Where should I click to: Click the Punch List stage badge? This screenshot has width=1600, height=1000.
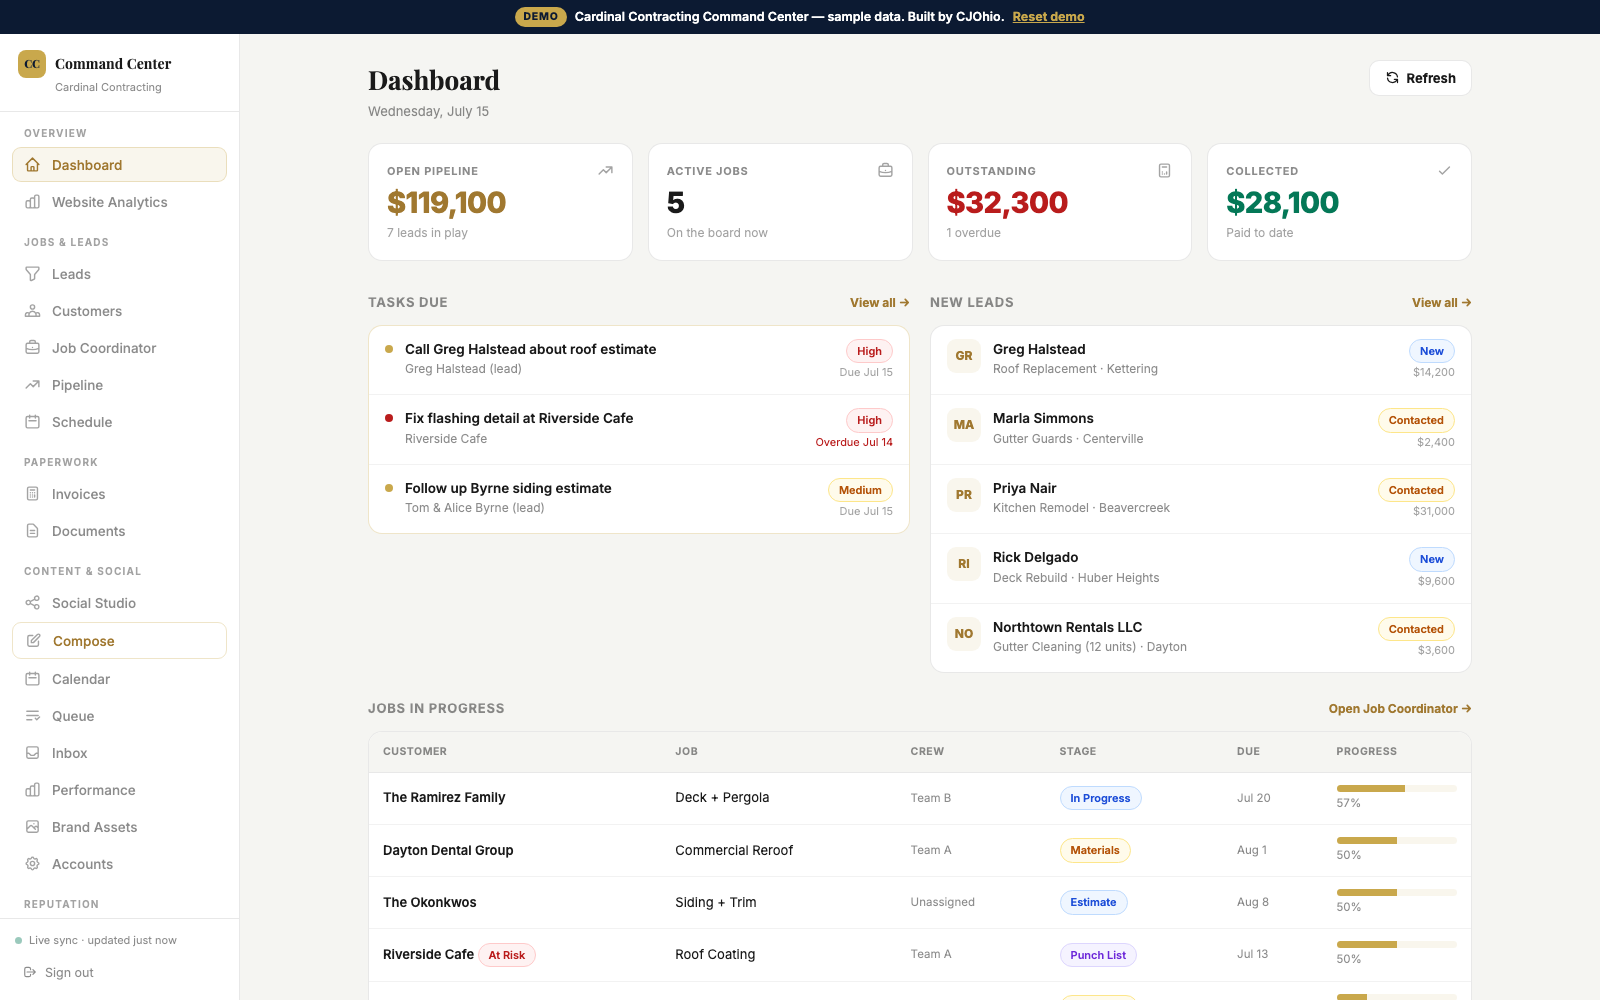(x=1098, y=955)
